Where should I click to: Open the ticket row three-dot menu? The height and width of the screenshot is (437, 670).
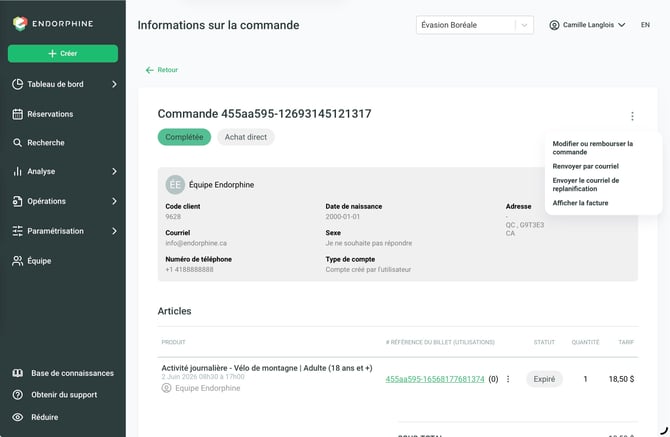(508, 379)
